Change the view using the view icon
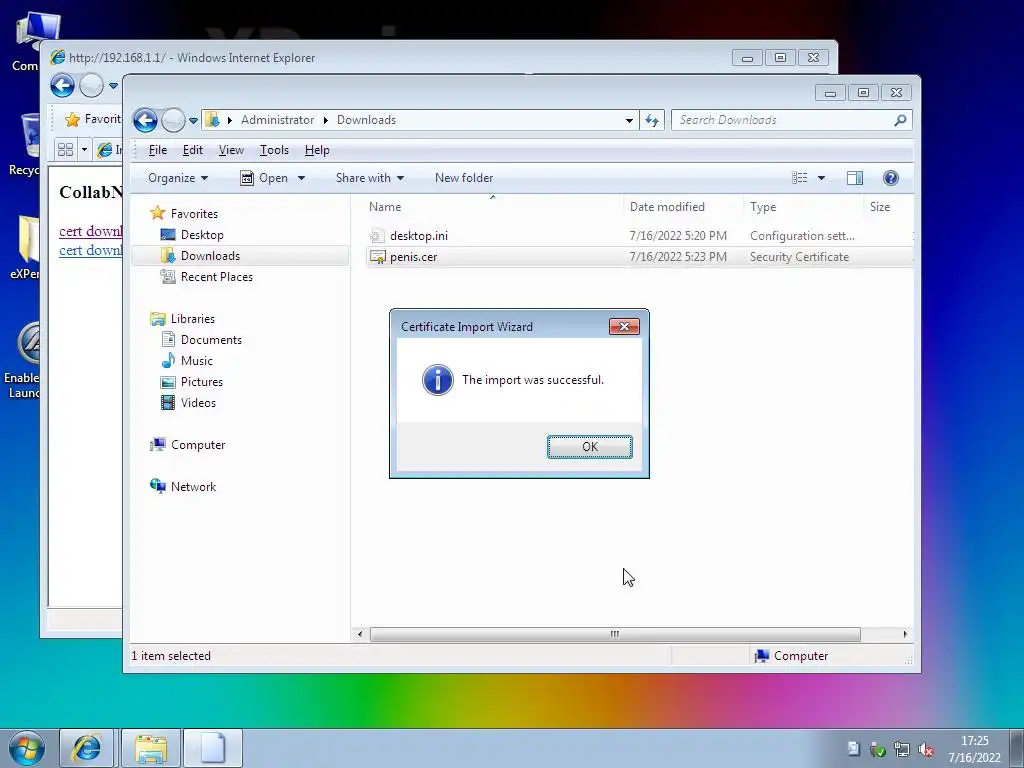The image size is (1024, 768). tap(799, 178)
